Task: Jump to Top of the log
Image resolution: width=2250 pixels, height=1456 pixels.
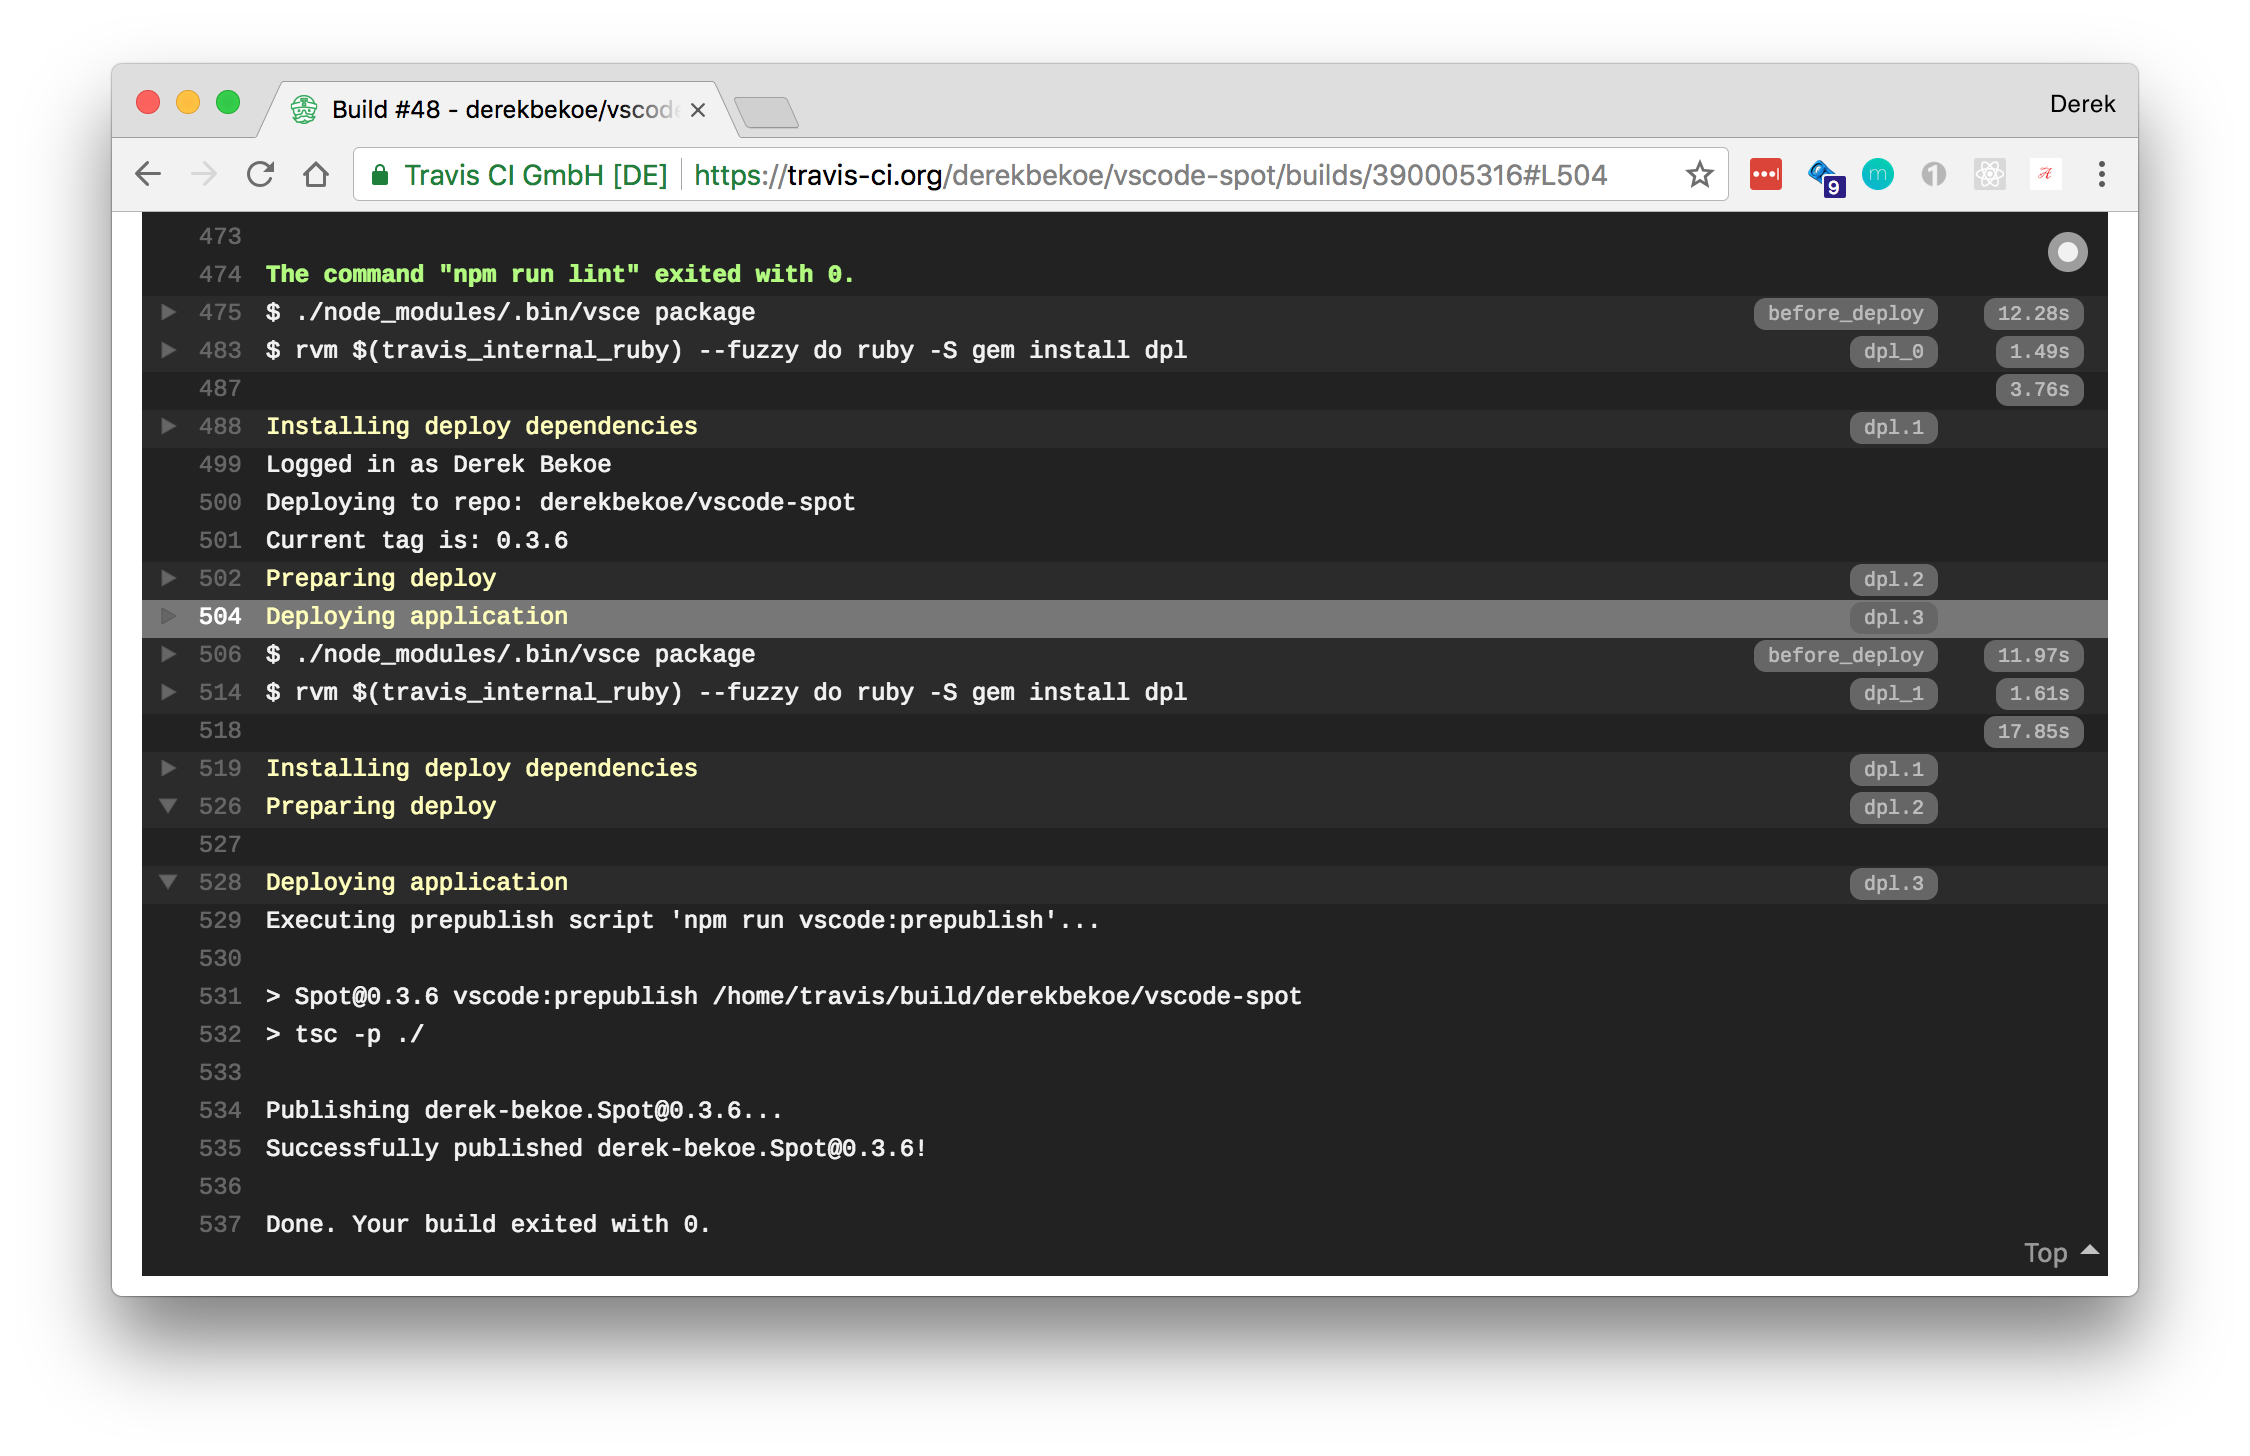Action: [x=2060, y=1253]
